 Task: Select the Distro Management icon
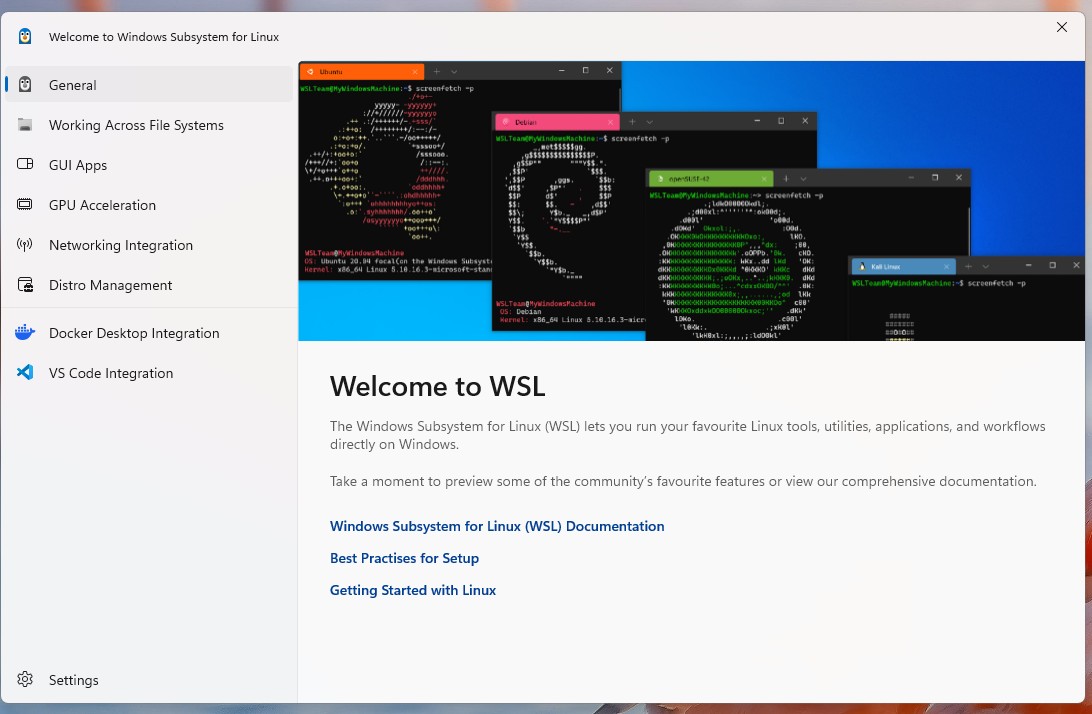(x=26, y=285)
